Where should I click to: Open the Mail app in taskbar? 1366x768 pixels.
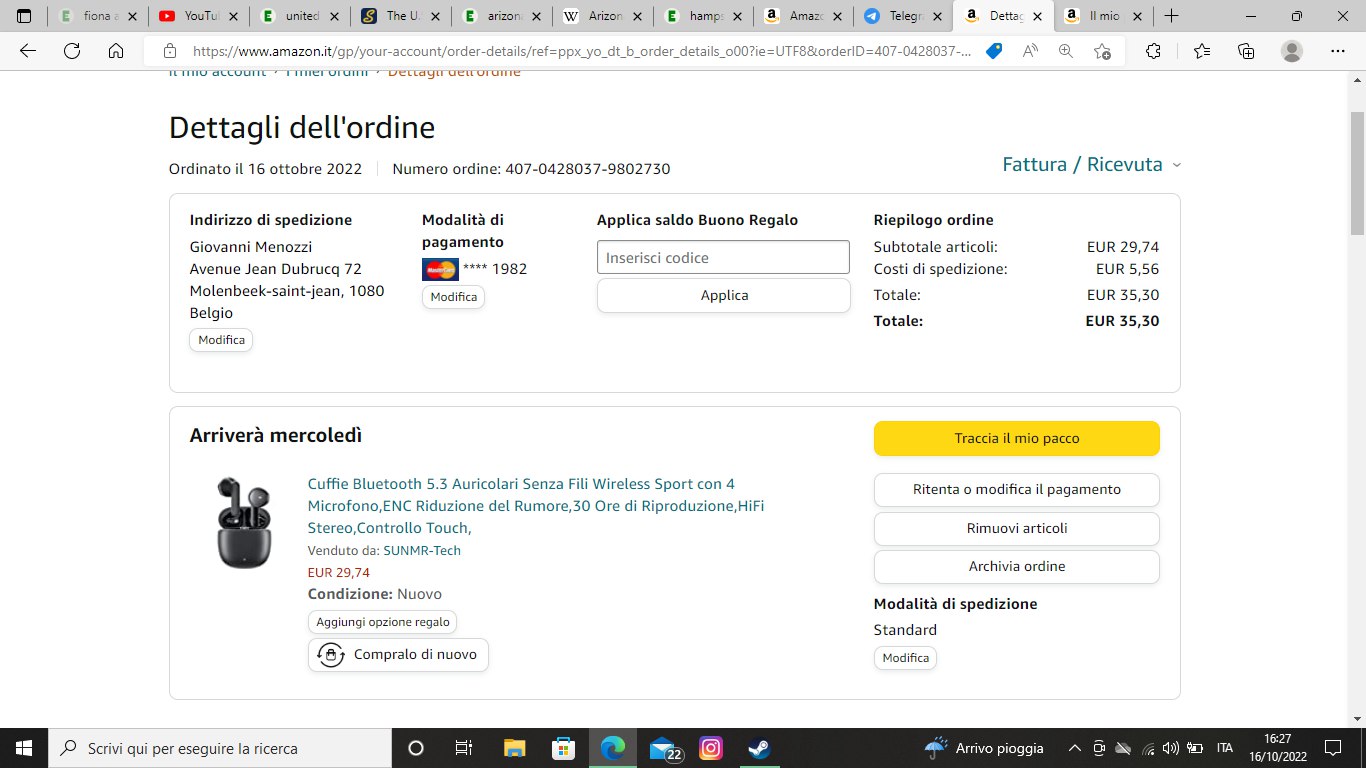coord(663,748)
